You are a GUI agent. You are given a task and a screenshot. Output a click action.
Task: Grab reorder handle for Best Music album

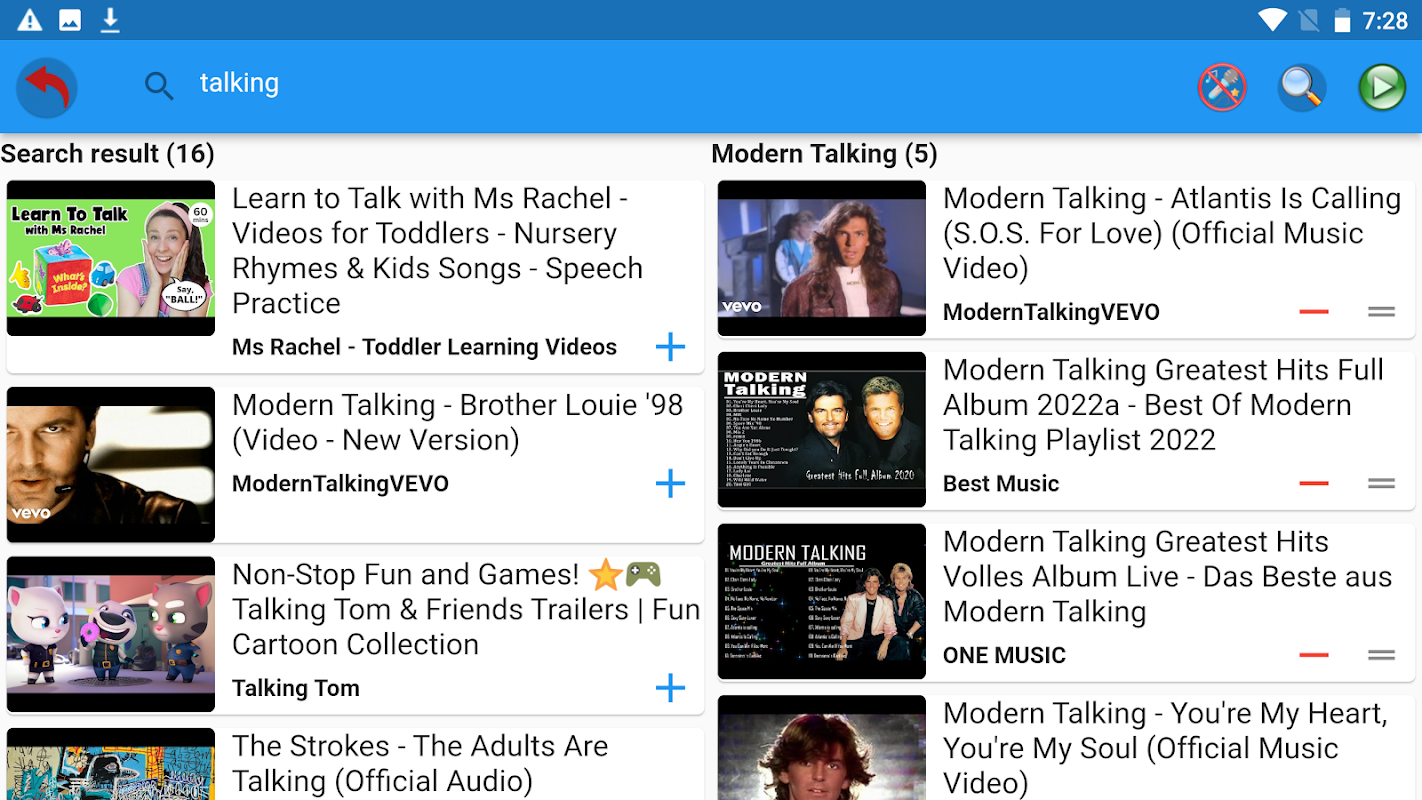(1381, 484)
